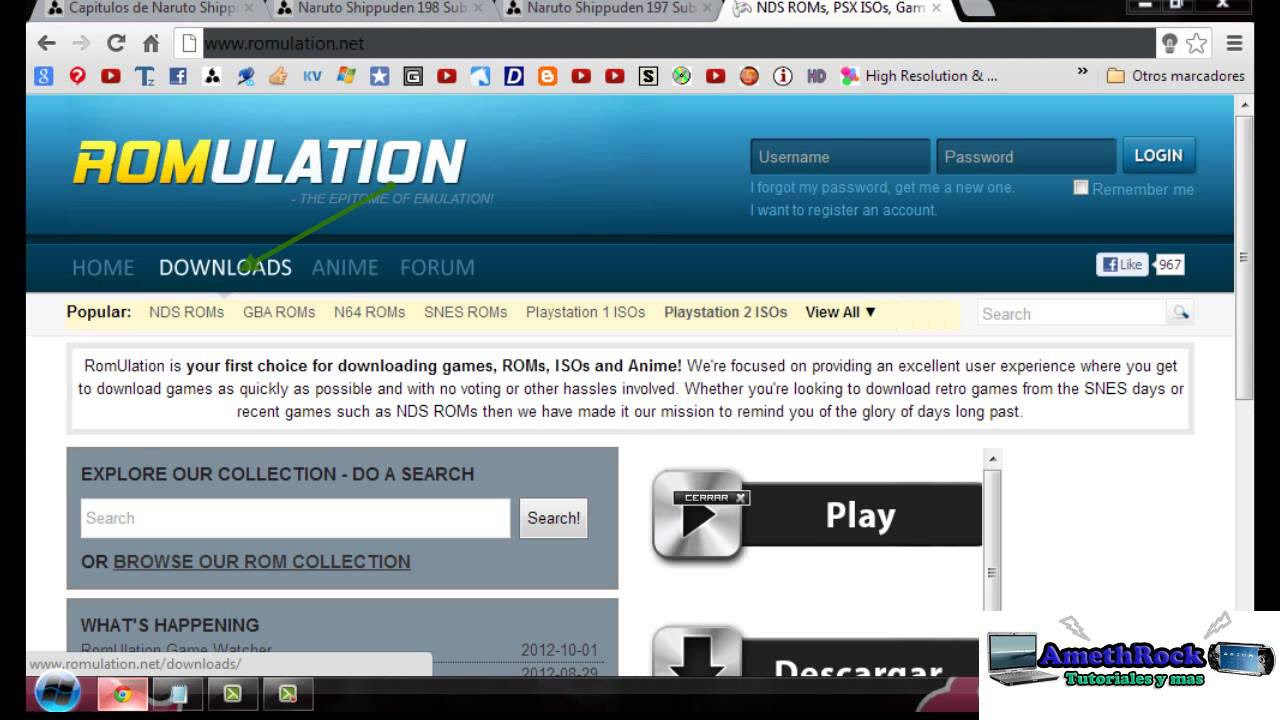This screenshot has height=720, width=1280.
Task: Open the Facebook bookmark icon
Action: [178, 76]
